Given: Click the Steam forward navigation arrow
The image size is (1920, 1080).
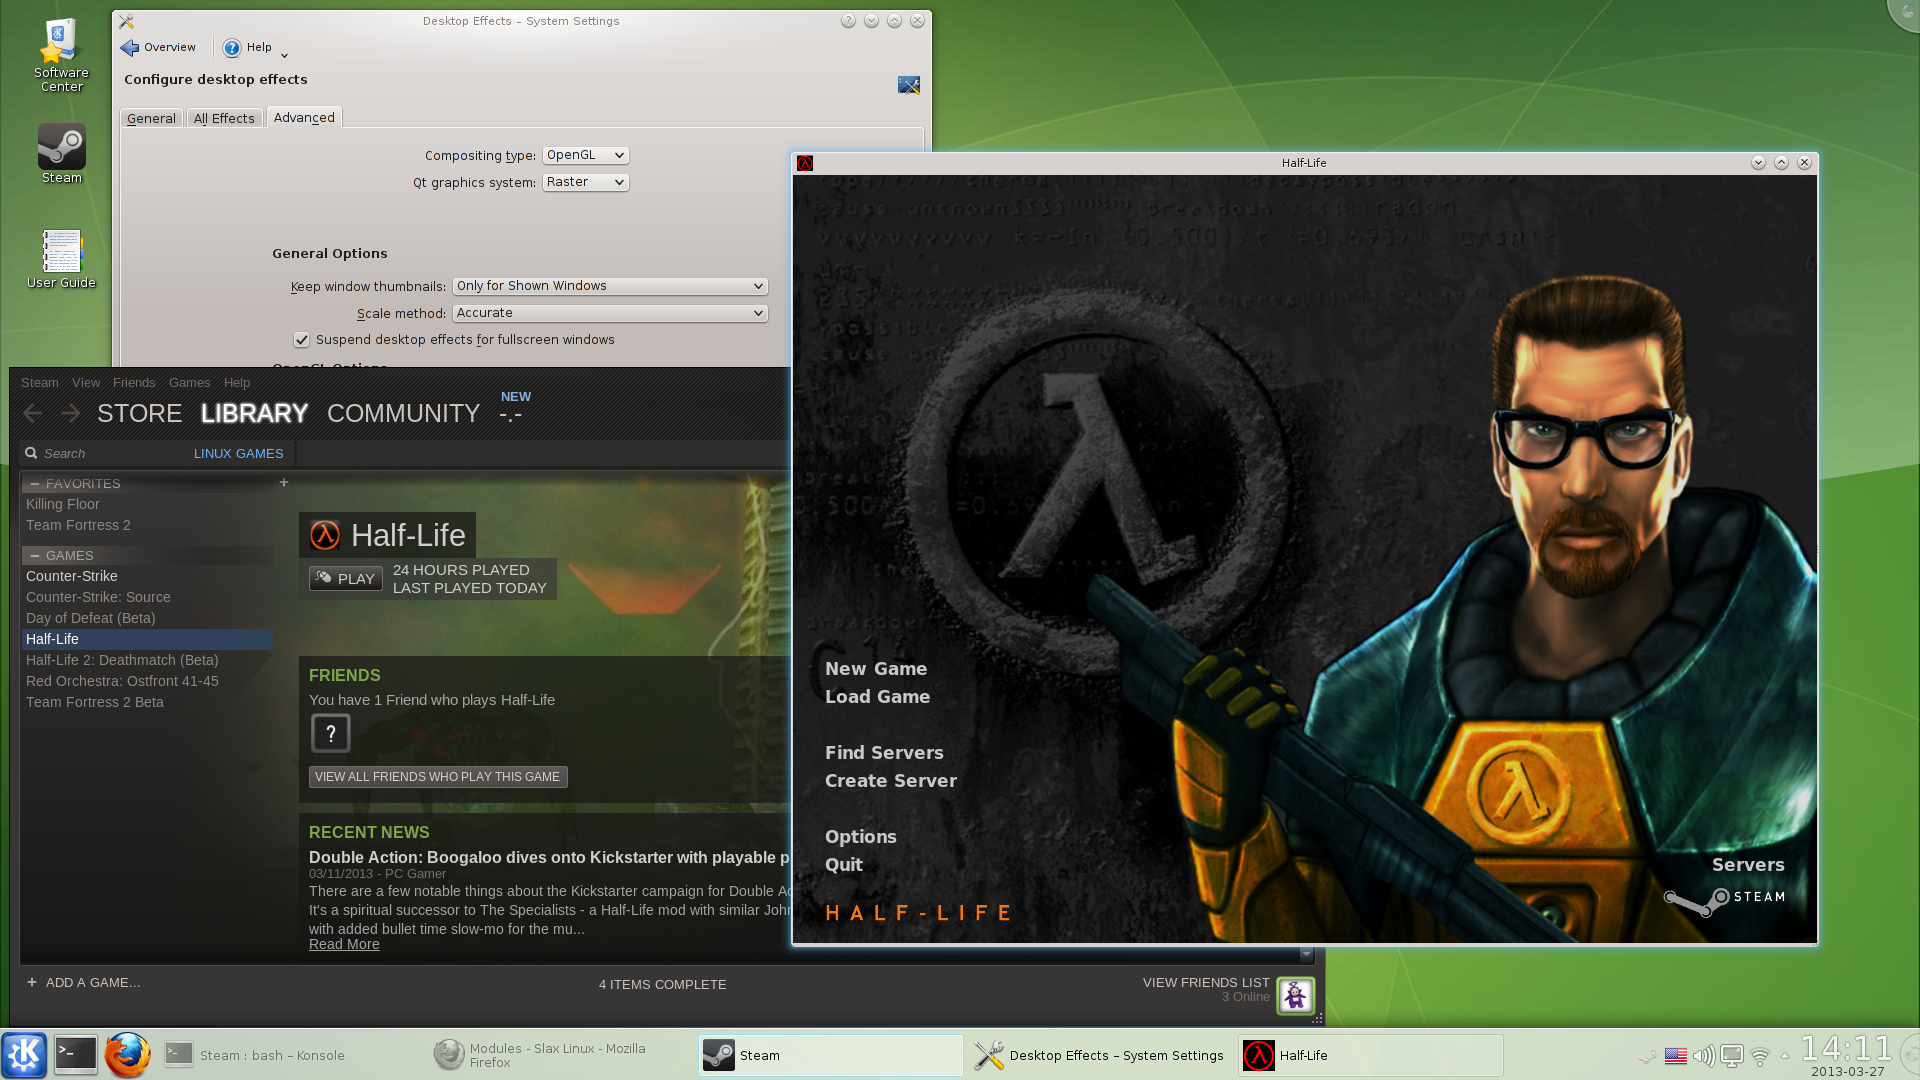Looking at the screenshot, I should 70,413.
